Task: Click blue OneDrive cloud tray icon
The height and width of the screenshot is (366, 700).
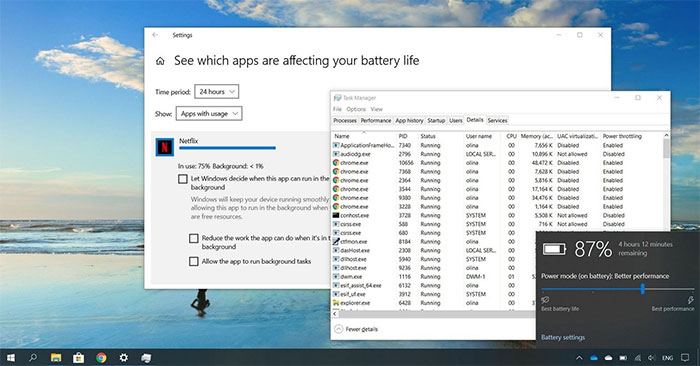Action: click(594, 358)
